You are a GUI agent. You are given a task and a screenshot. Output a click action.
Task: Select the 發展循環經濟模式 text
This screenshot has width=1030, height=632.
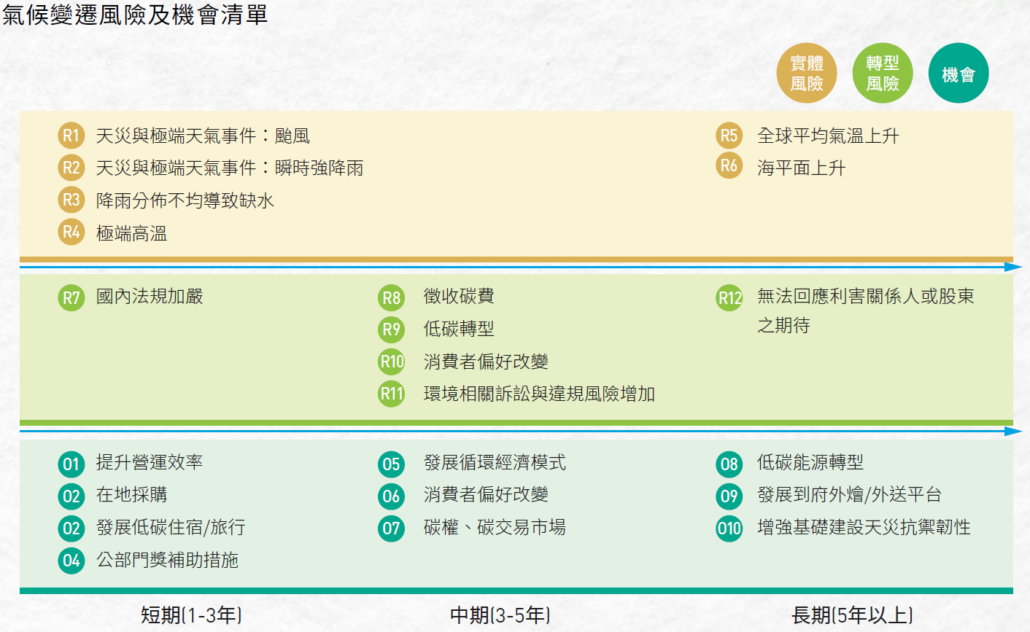pos(494,463)
